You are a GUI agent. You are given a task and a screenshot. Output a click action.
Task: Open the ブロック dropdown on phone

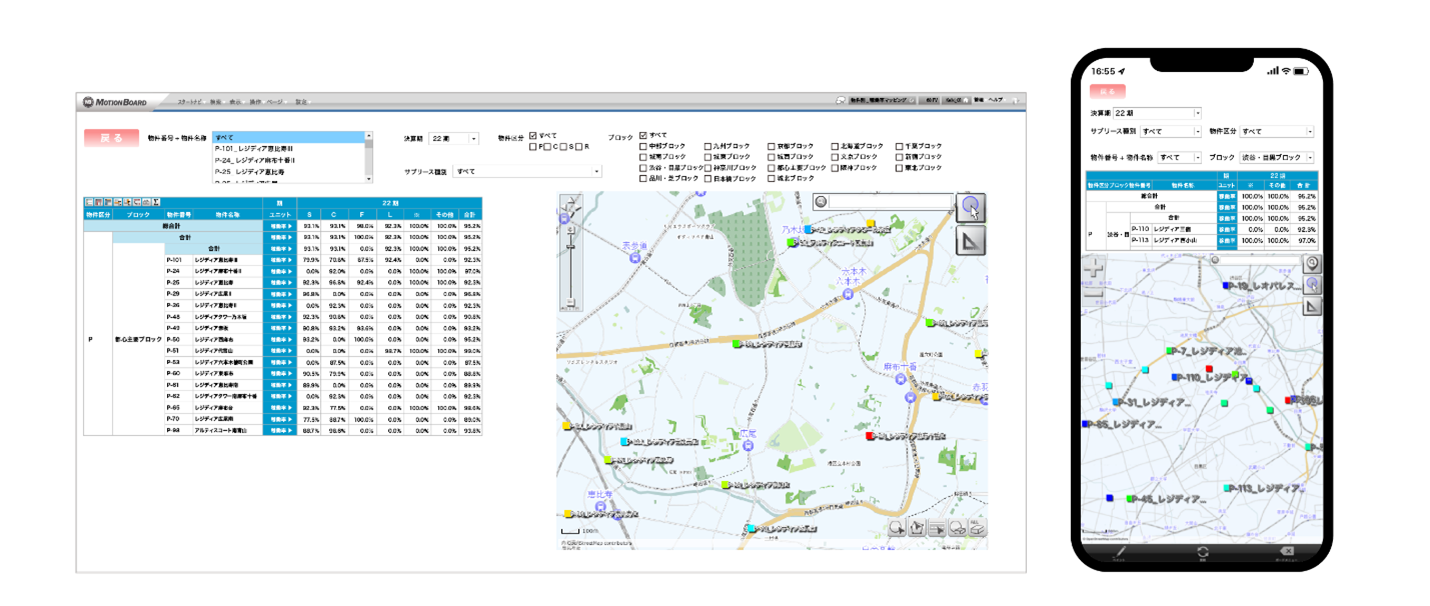point(1276,157)
